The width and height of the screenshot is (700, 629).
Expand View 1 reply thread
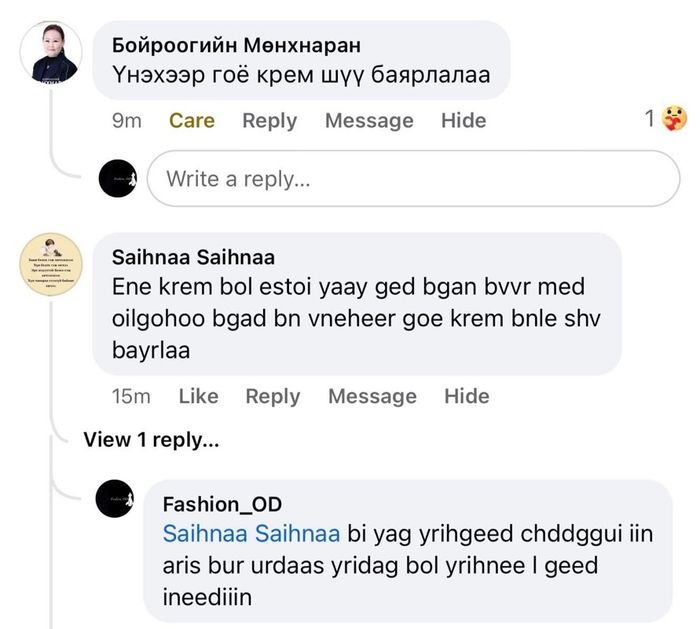click(151, 439)
